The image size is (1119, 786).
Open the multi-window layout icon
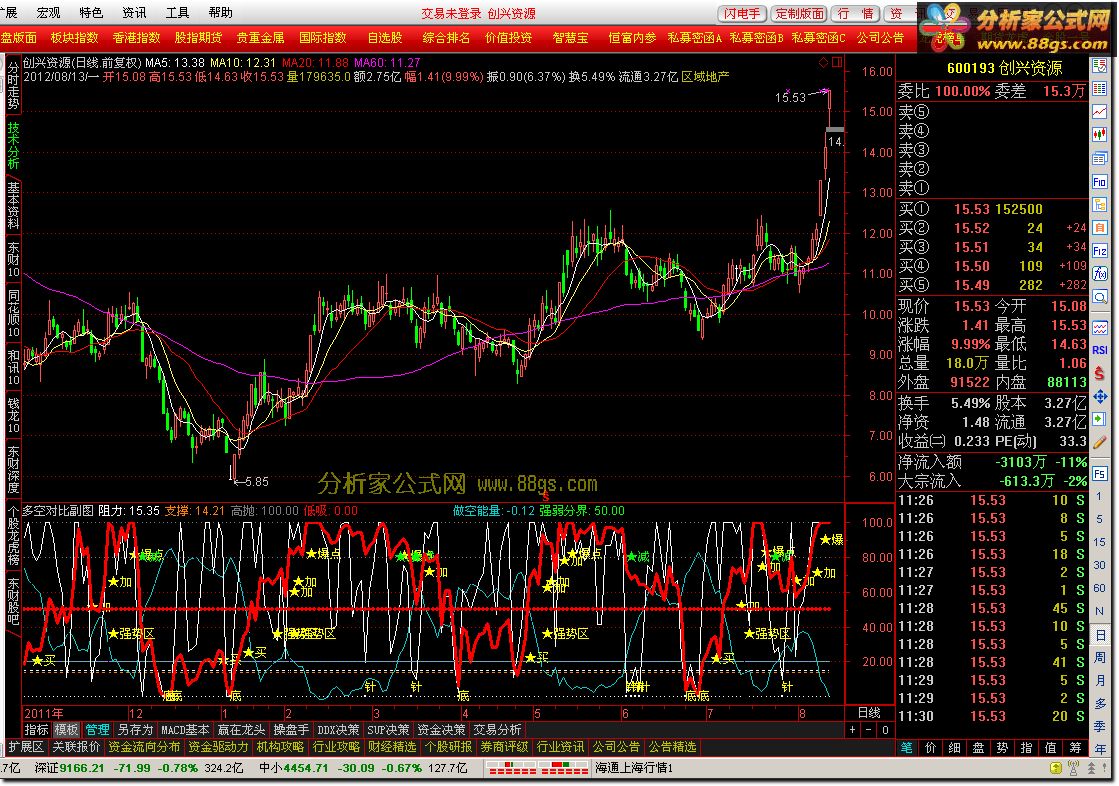[1100, 158]
